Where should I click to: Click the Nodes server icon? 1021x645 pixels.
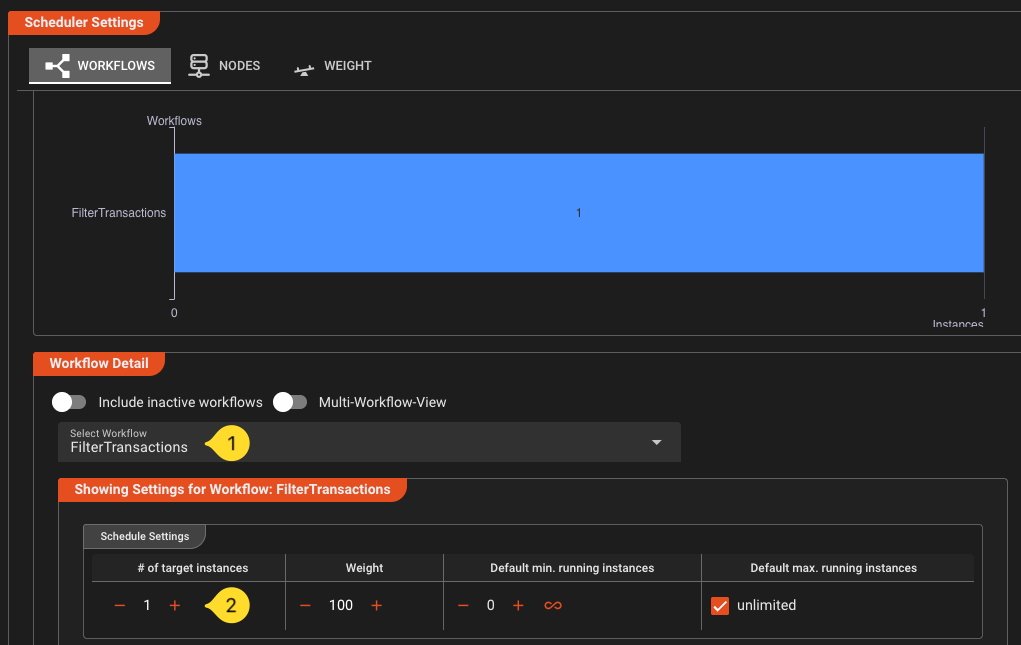click(x=199, y=66)
